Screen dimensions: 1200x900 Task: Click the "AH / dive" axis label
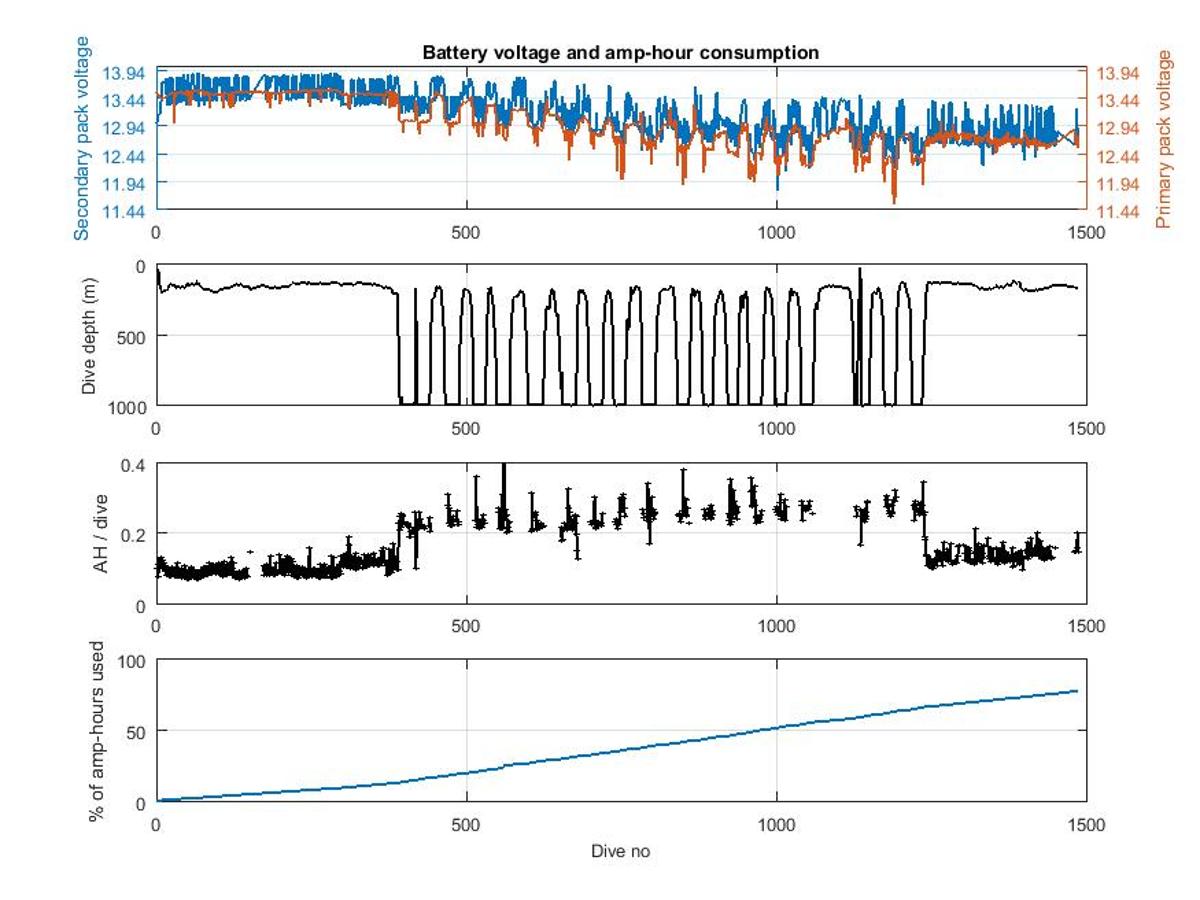tap(100, 534)
